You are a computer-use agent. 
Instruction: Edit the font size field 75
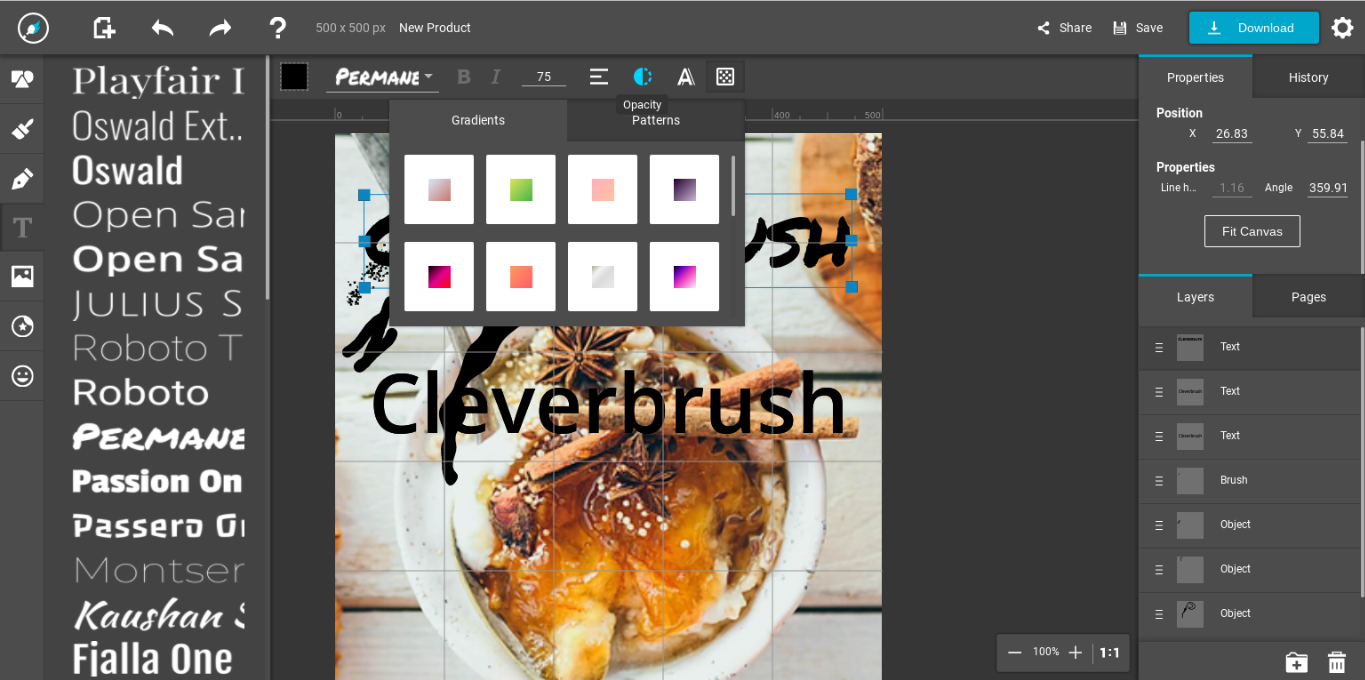pyautogui.click(x=544, y=77)
